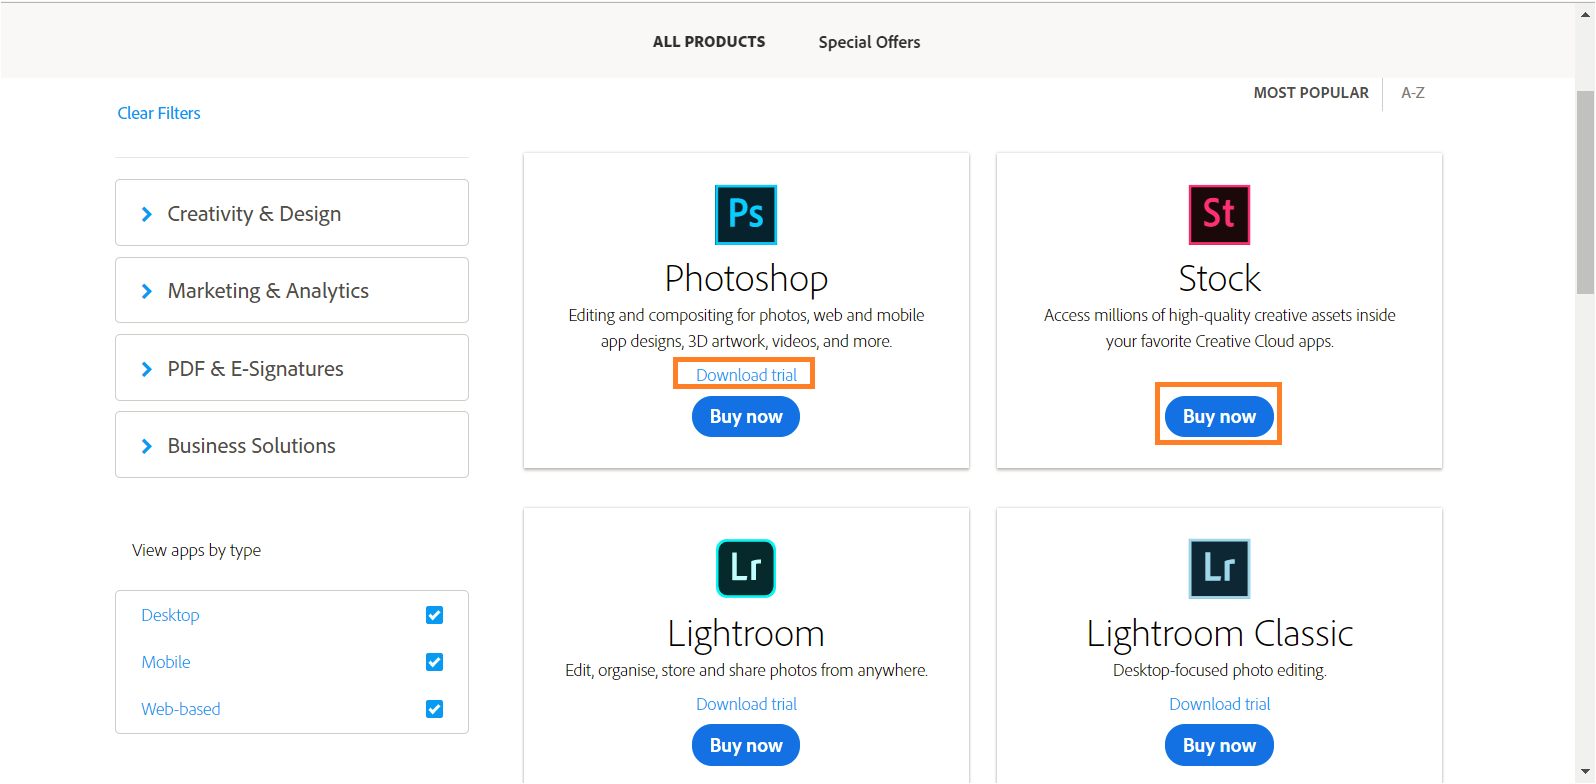The width and height of the screenshot is (1596, 784).
Task: Download the Photoshop trial
Action: click(746, 375)
